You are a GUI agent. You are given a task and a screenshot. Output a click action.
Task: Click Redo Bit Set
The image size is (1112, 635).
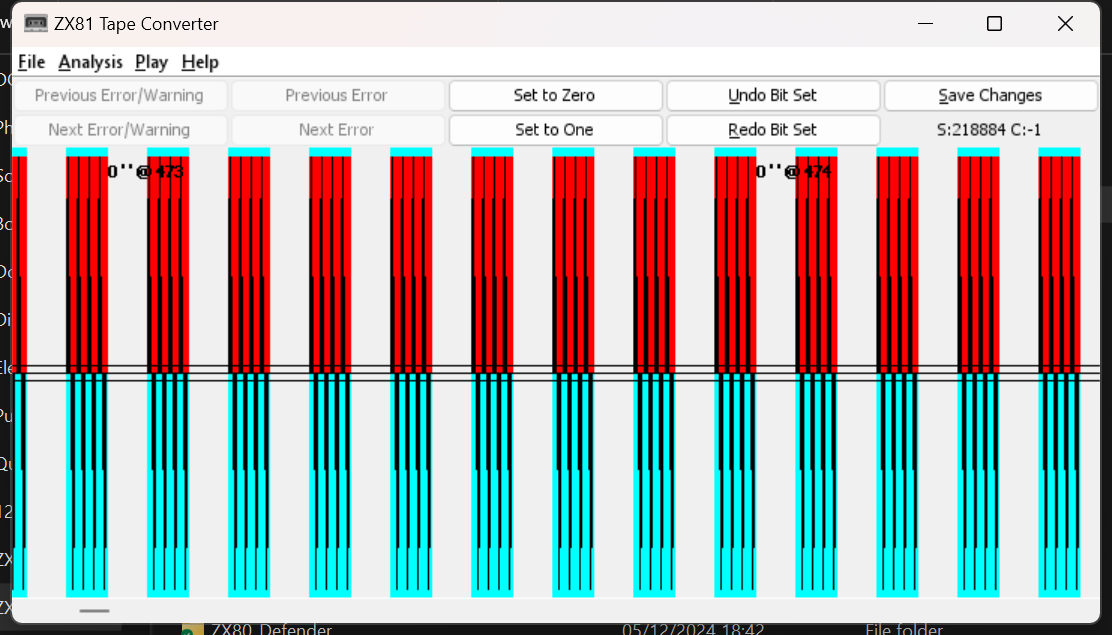[773, 130]
